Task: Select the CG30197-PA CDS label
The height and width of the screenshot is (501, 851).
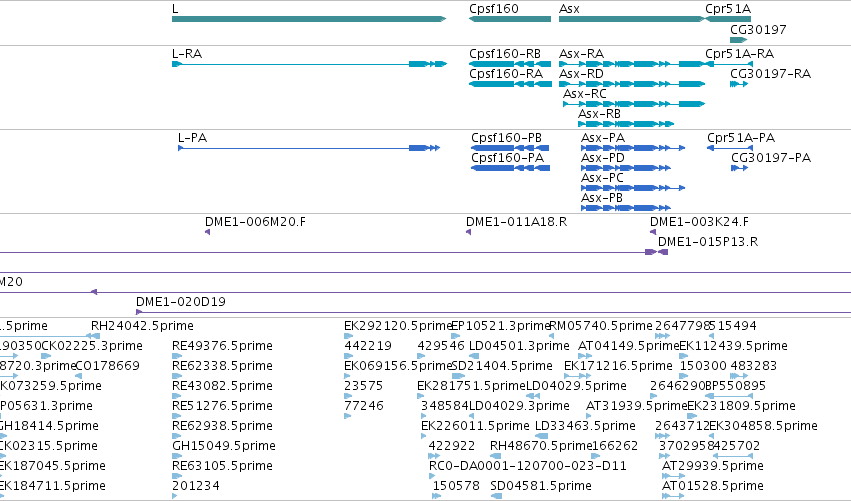Action: tap(771, 158)
